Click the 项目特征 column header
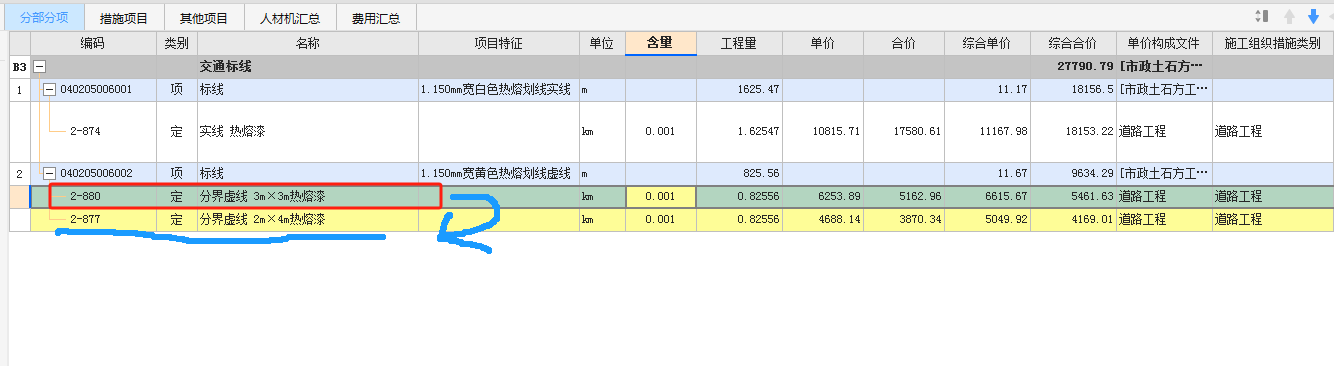 point(498,44)
